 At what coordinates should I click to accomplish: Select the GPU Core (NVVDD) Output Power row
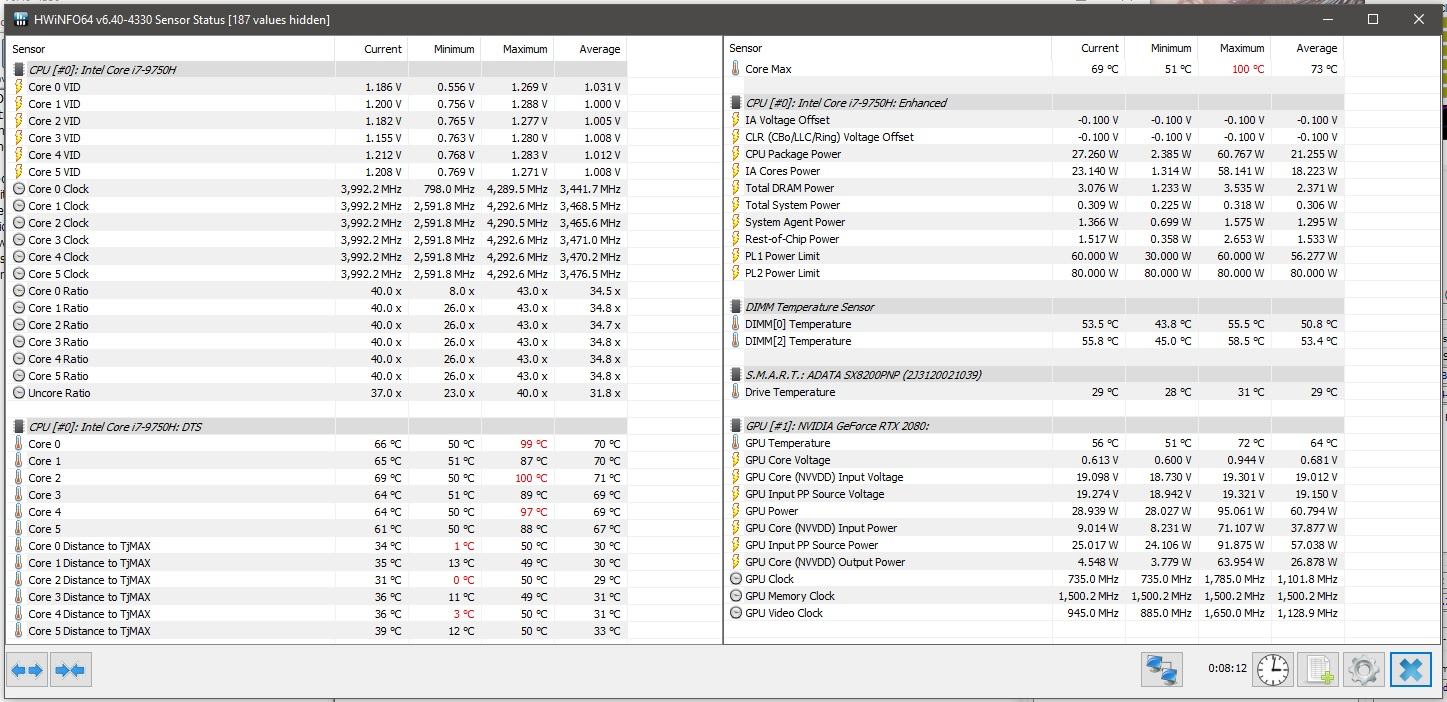(1034, 562)
